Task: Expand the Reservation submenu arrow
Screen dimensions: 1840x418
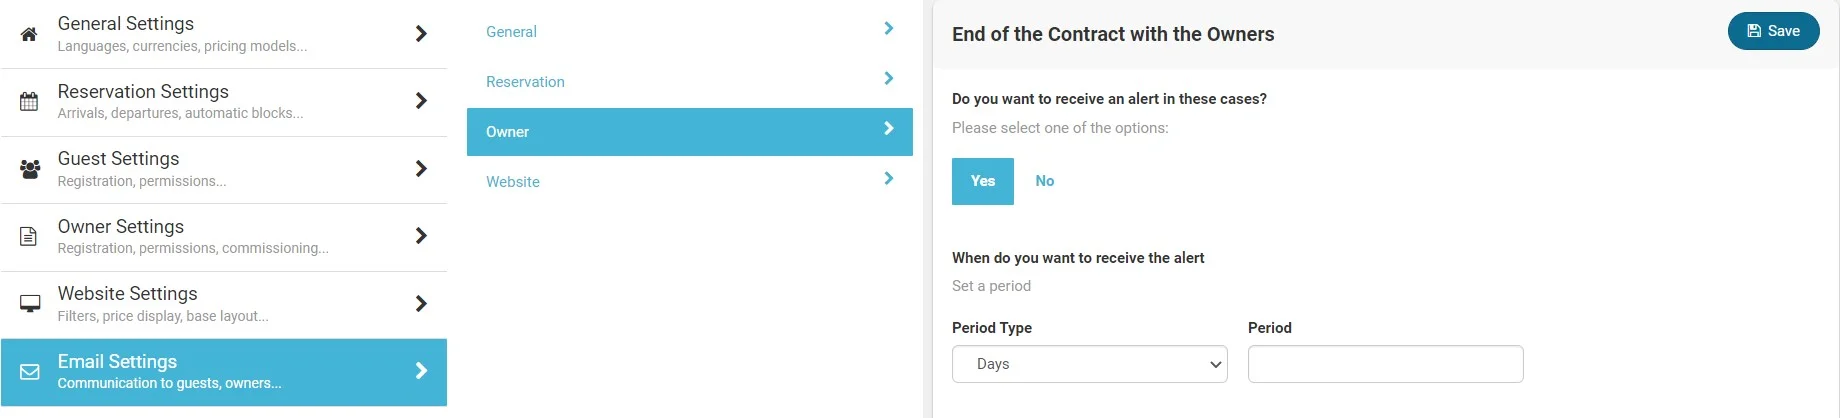Action: pos(888,79)
